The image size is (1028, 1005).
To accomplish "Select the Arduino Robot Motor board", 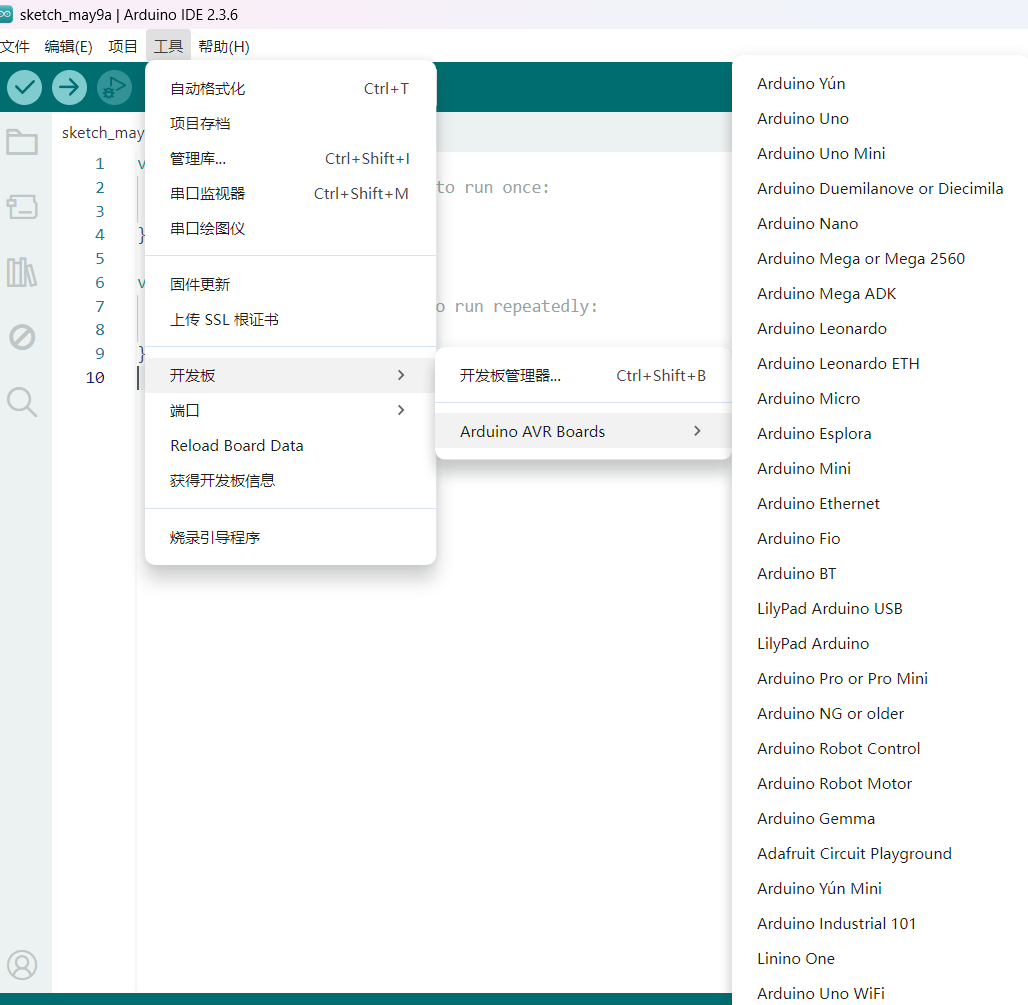I will click(x=880, y=783).
